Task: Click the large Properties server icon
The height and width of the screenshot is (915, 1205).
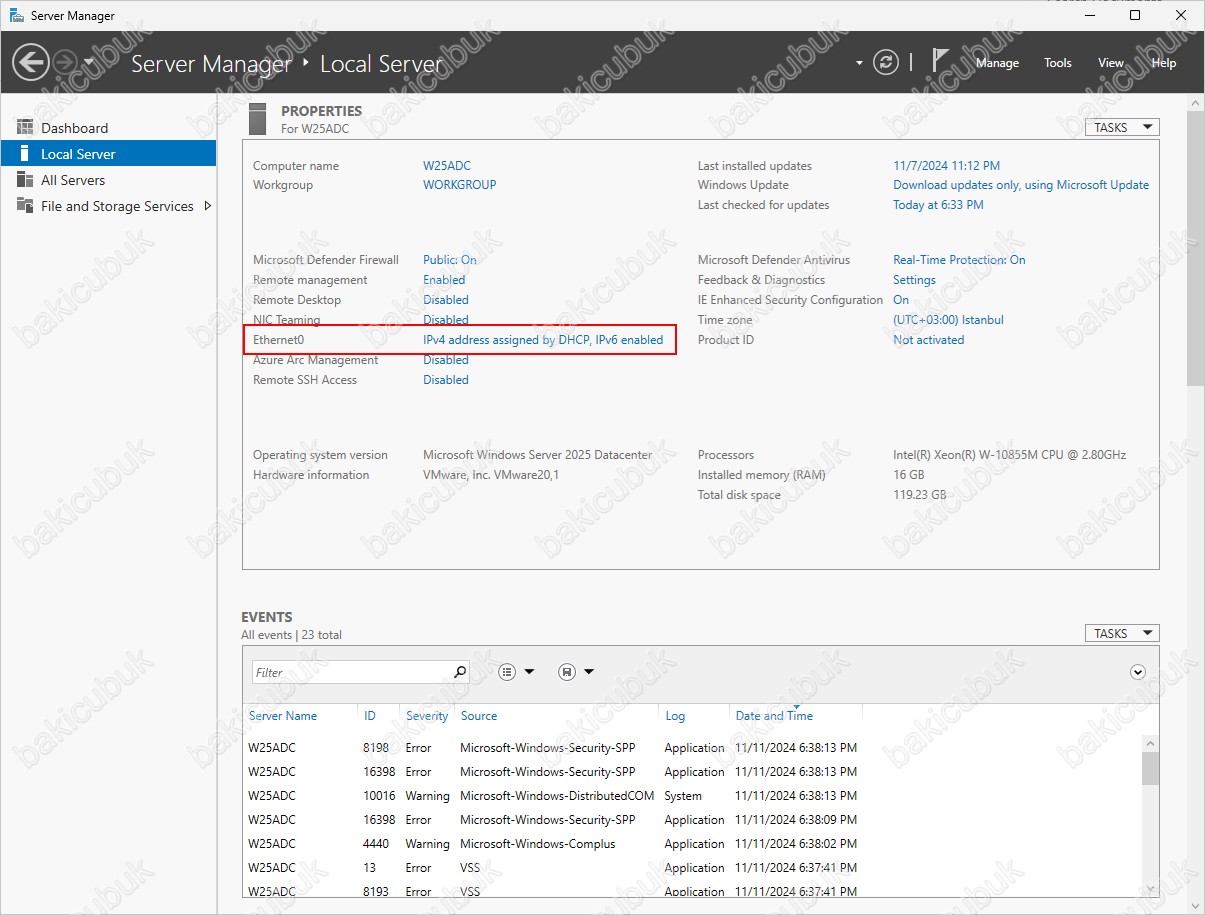Action: point(258,118)
